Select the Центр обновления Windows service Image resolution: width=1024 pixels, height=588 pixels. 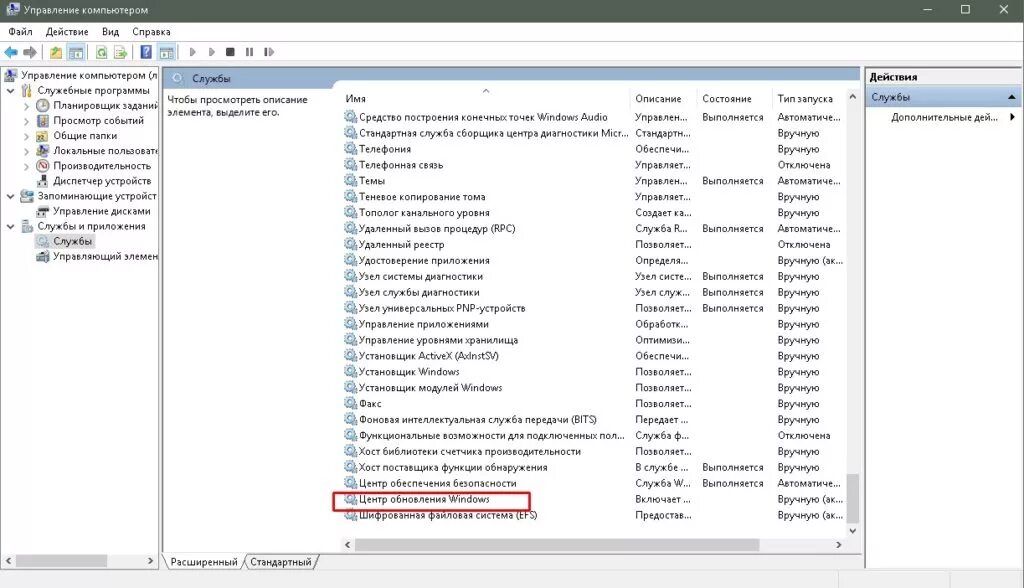(424, 499)
